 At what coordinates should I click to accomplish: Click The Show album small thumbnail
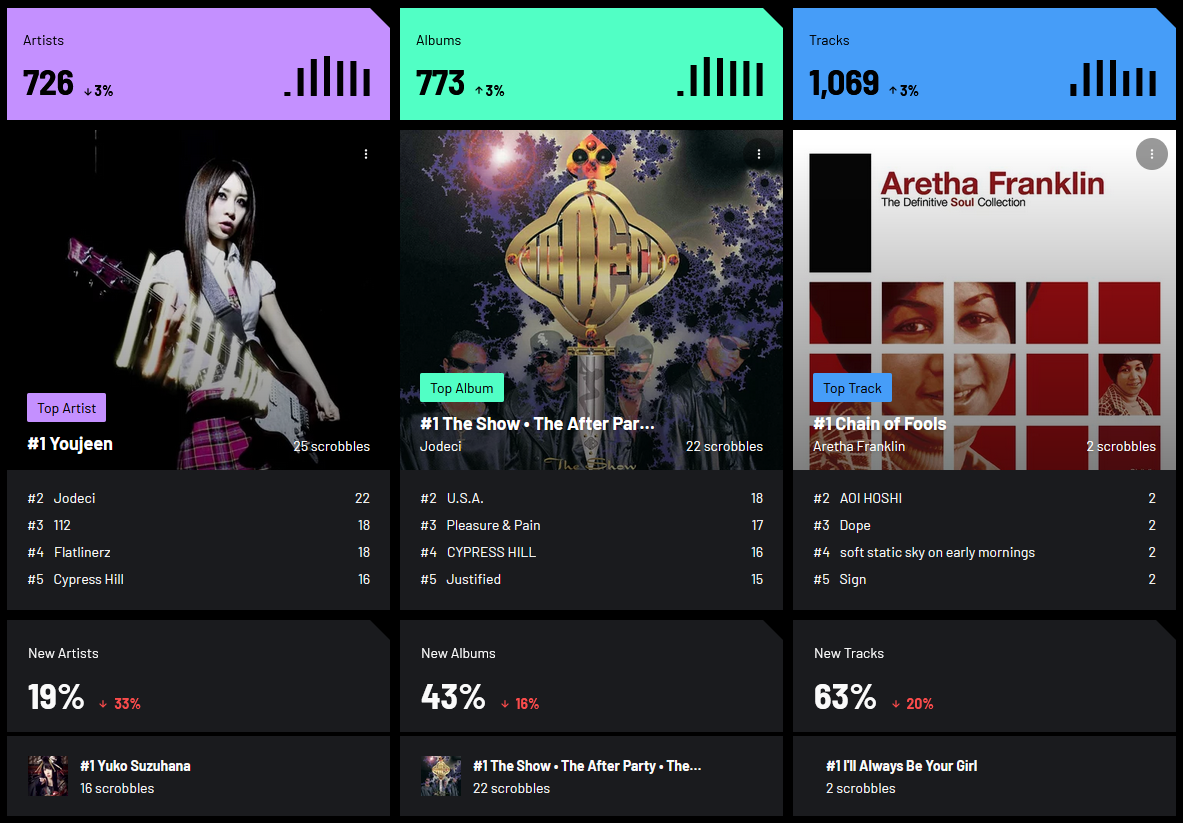[x=441, y=775]
